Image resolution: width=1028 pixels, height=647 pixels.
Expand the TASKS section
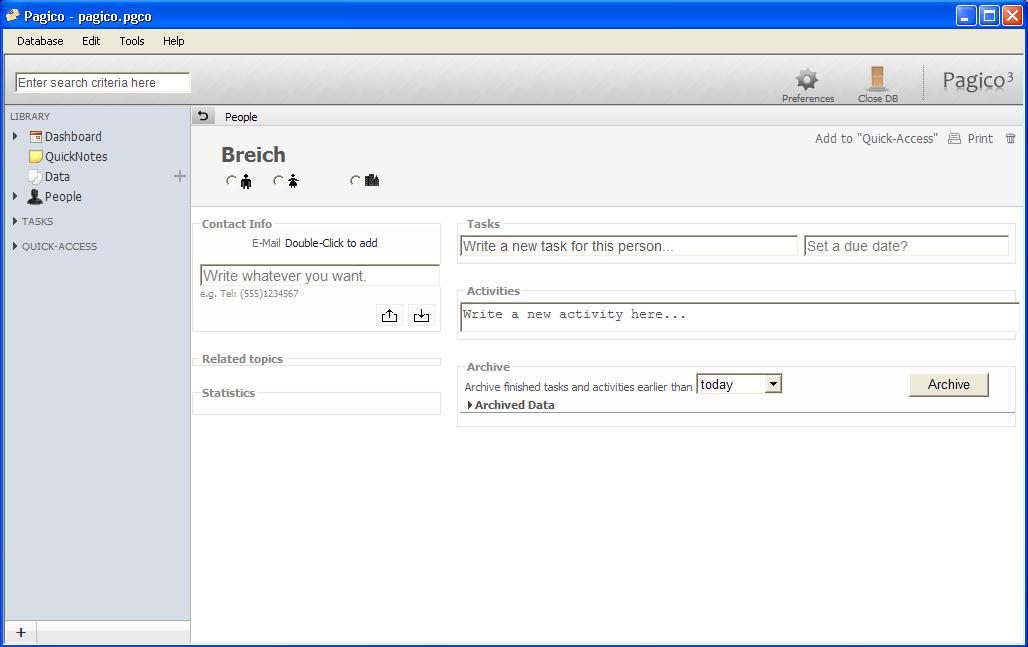(15, 221)
